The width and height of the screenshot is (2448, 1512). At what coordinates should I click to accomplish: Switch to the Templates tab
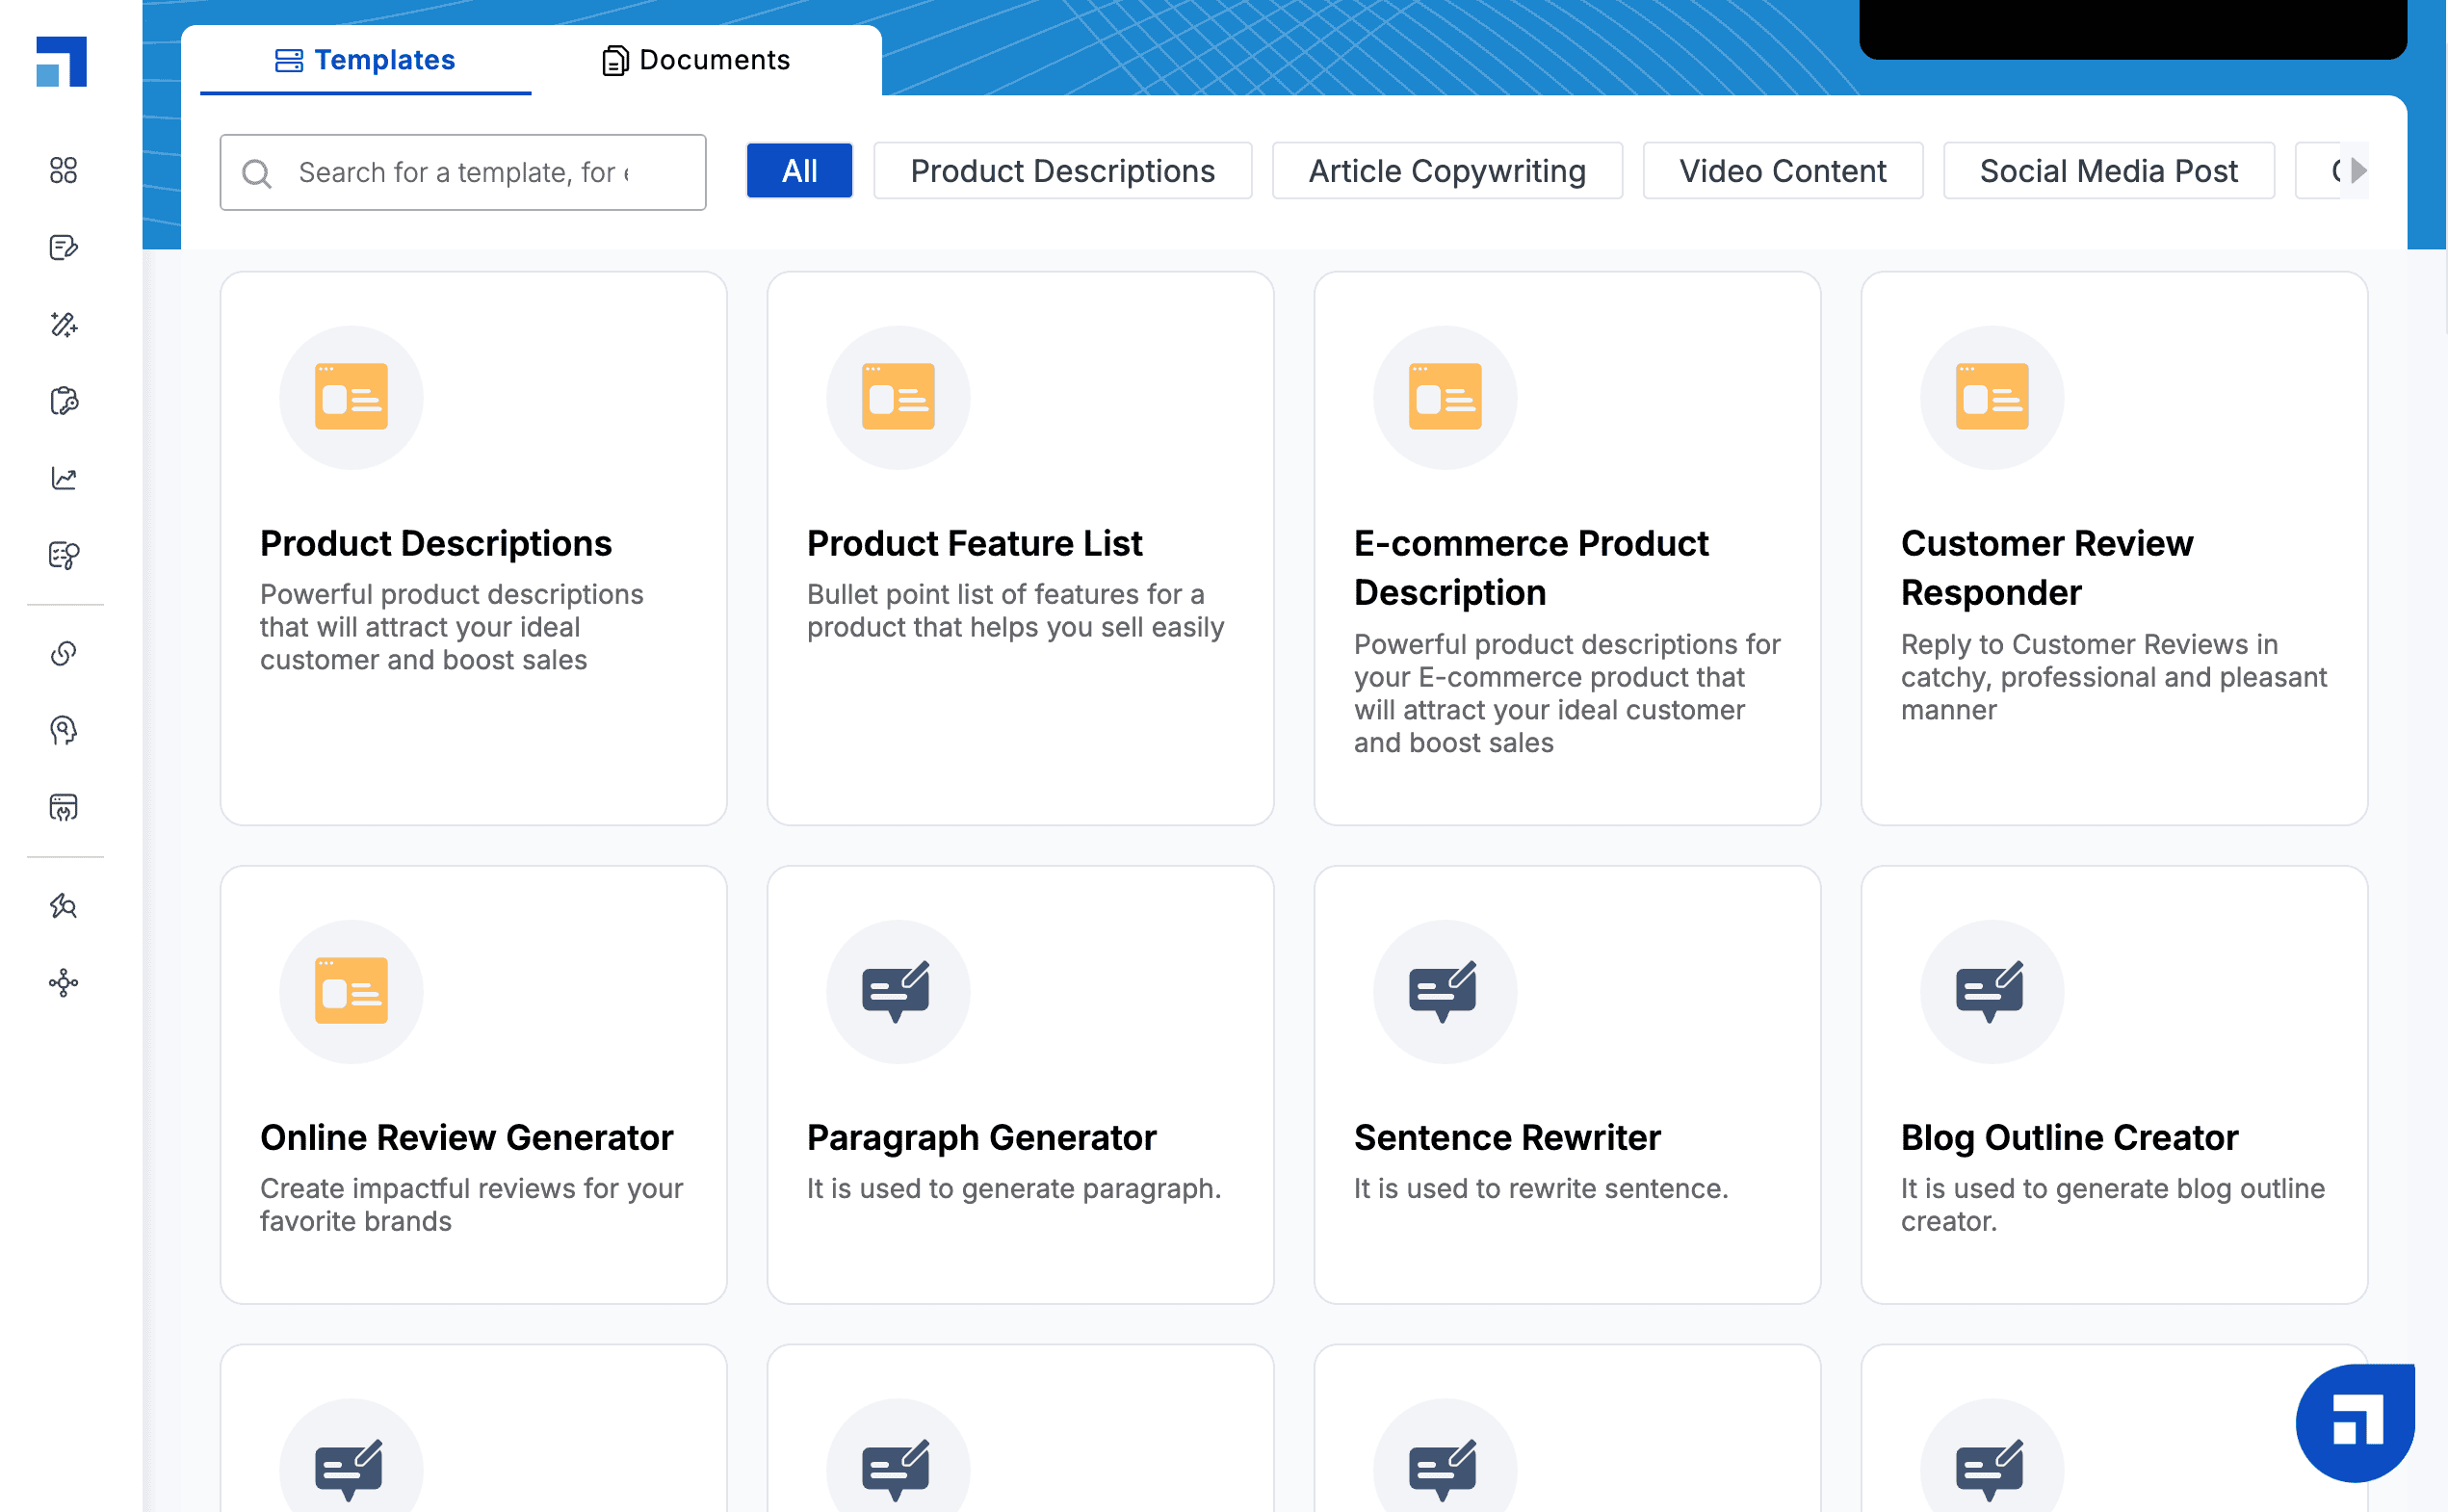click(x=365, y=60)
